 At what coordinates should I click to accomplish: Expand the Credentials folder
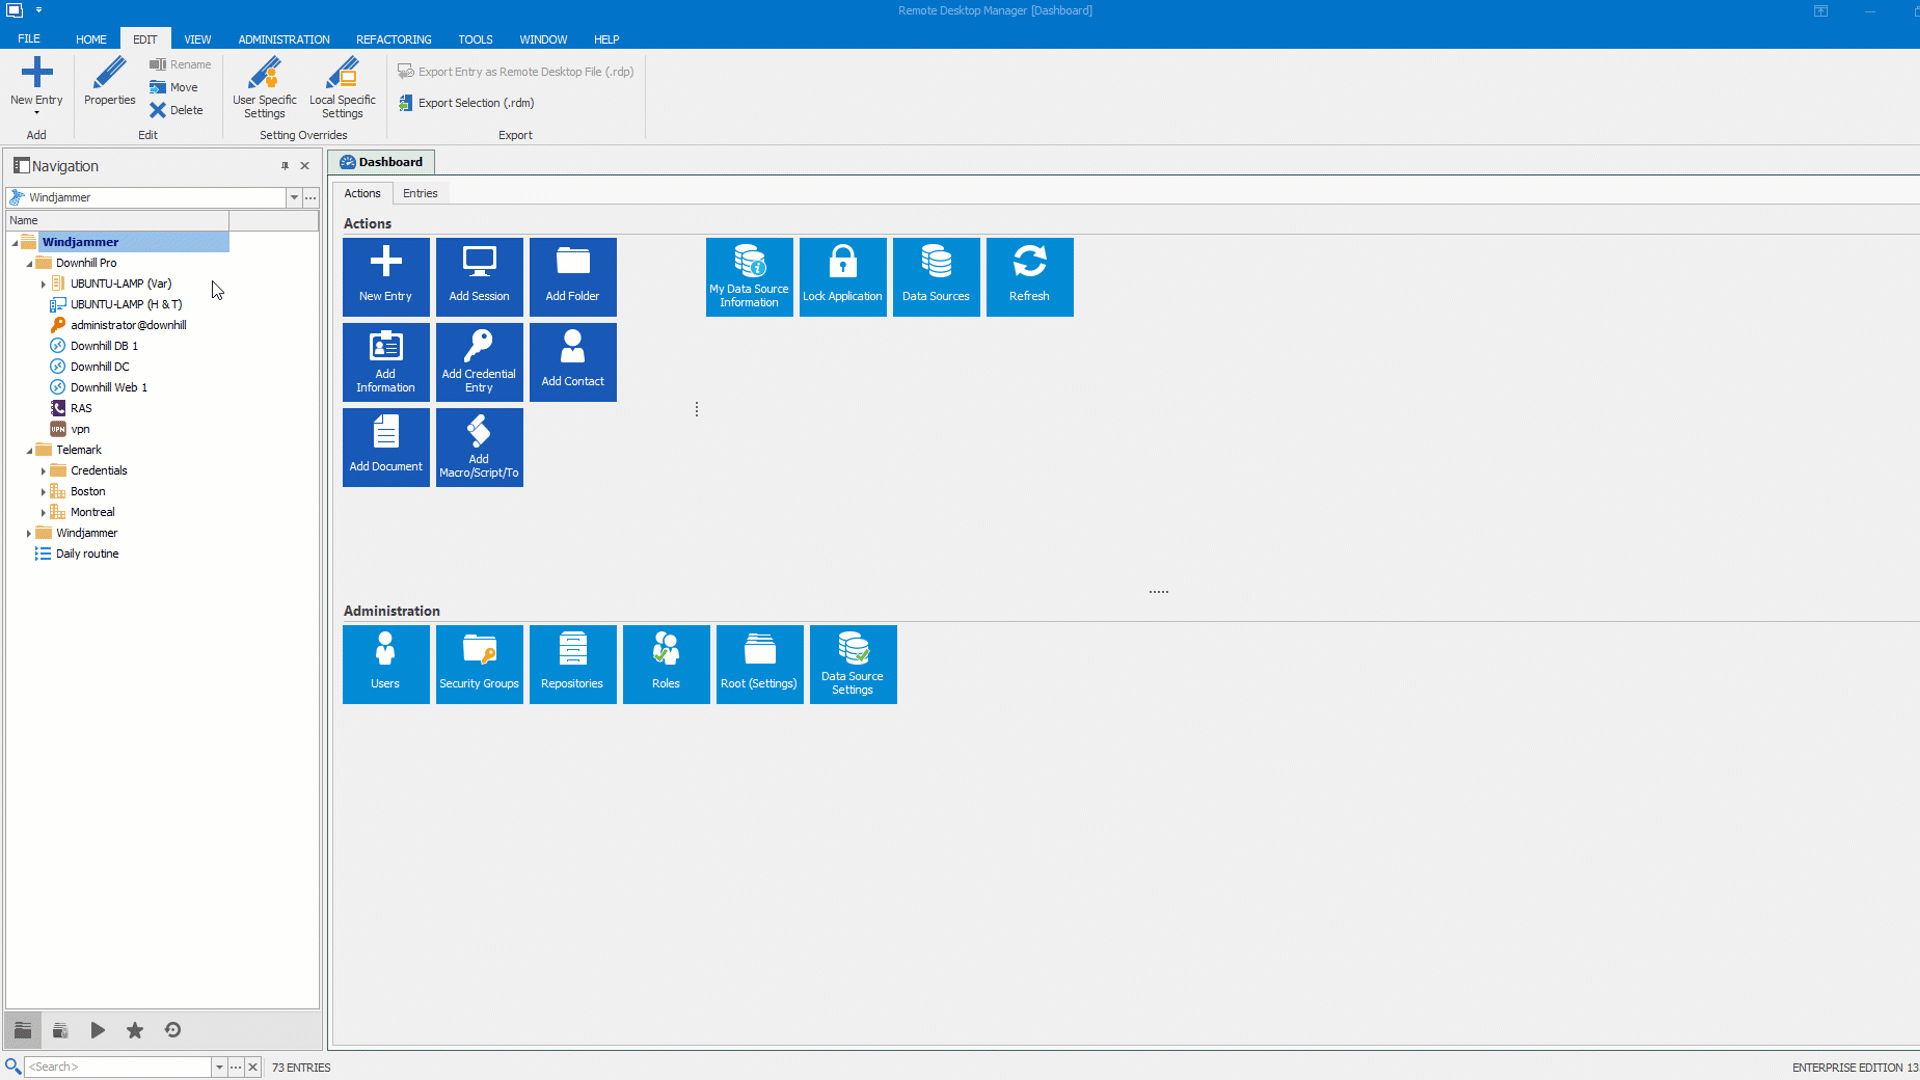tap(43, 471)
